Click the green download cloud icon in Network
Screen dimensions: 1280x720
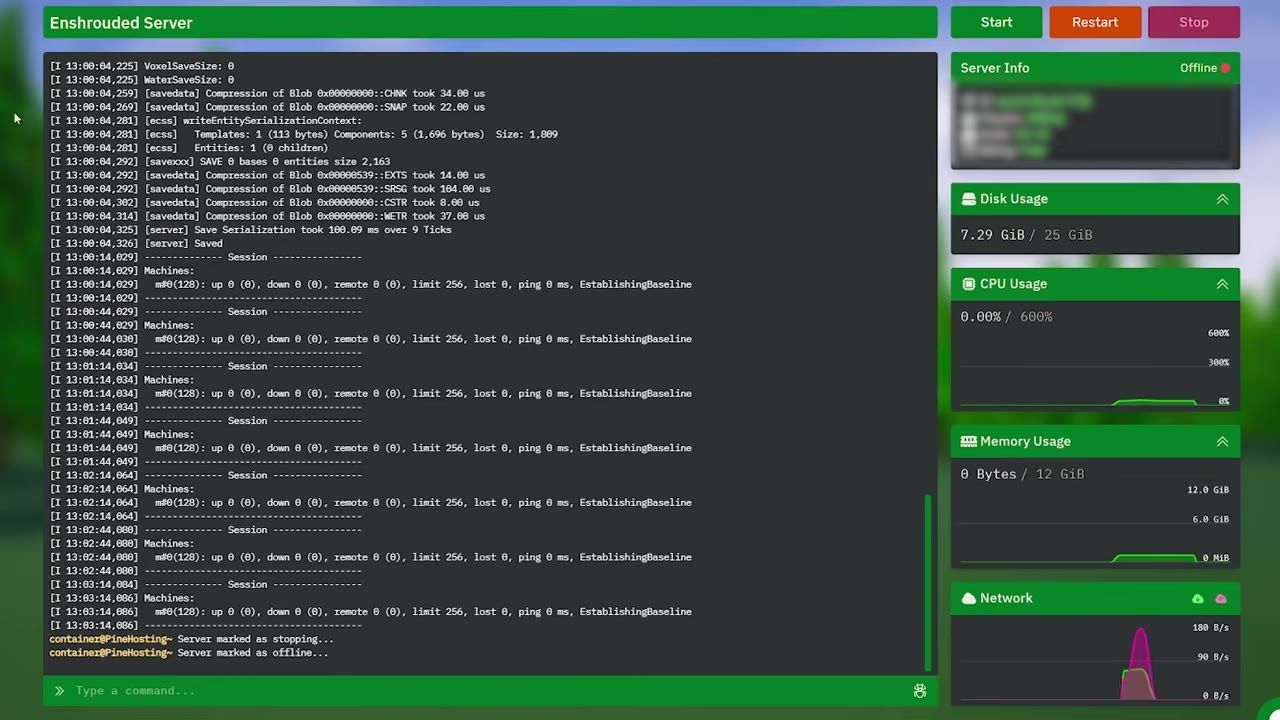coord(1198,599)
